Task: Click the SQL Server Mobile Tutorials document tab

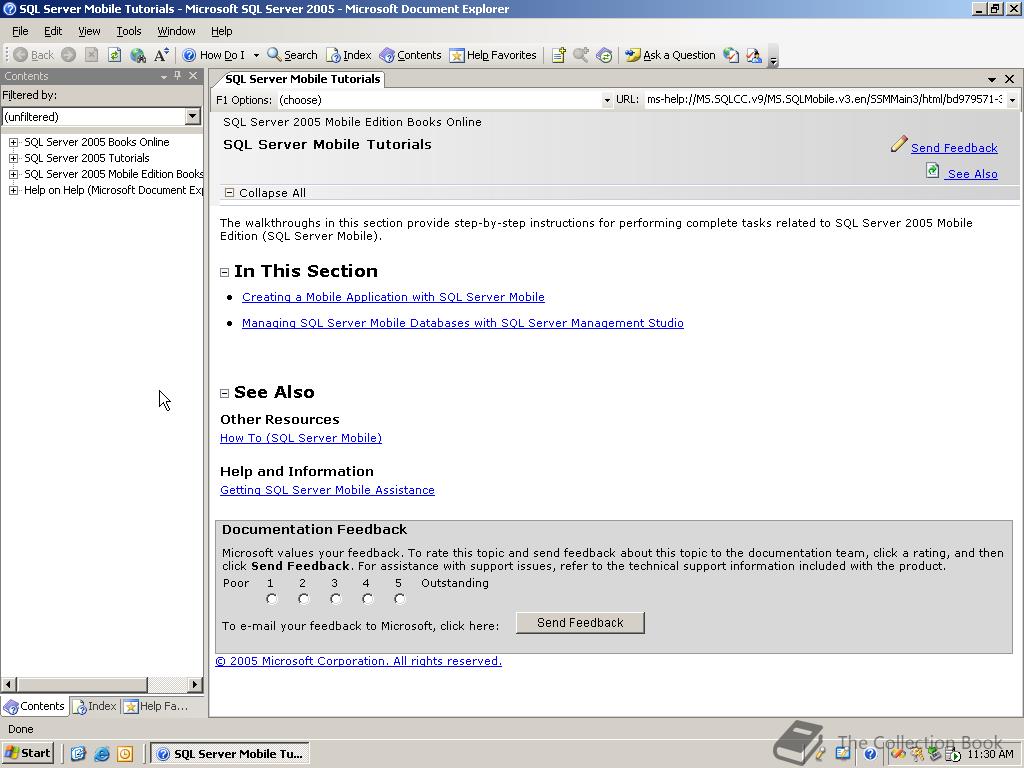Action: pos(302,79)
